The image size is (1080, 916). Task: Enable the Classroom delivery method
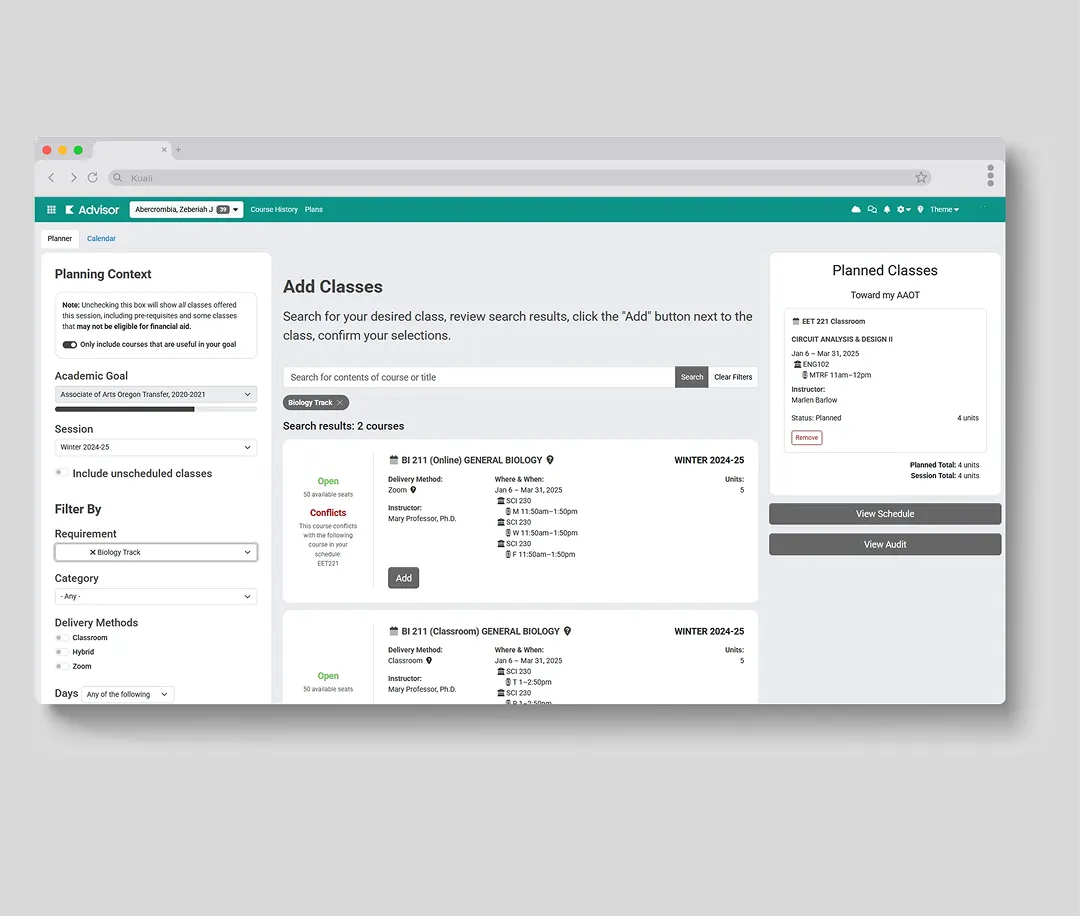62,638
